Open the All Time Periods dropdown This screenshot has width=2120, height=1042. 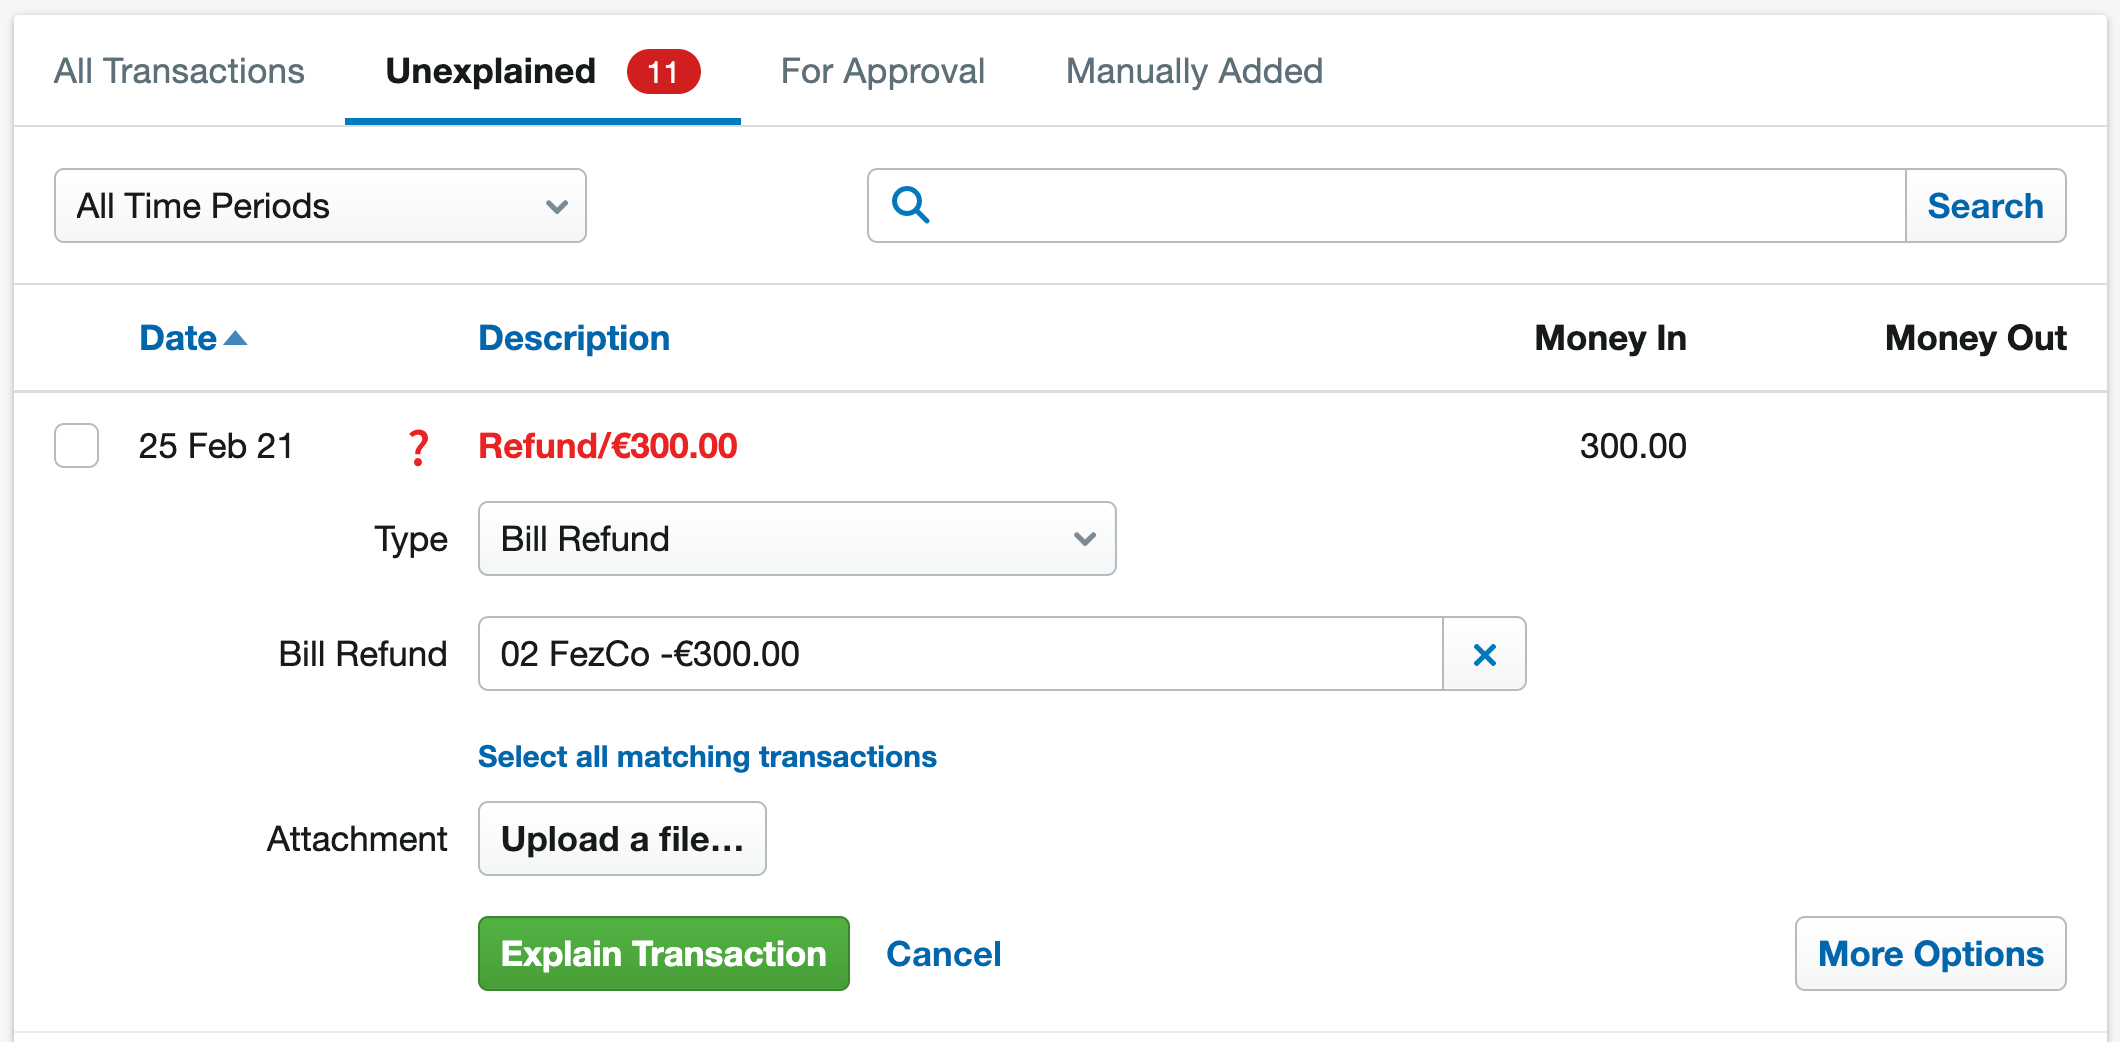point(320,205)
